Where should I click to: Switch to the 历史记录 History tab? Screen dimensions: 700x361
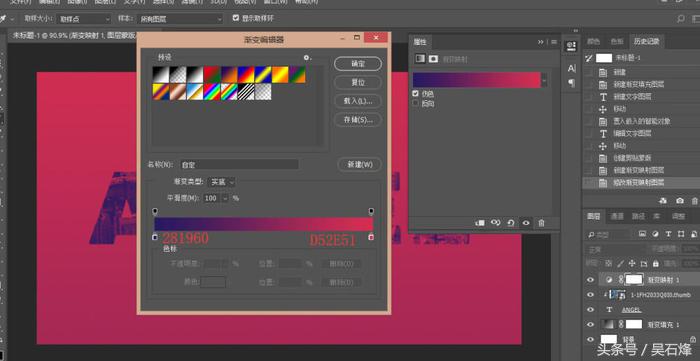click(x=647, y=41)
